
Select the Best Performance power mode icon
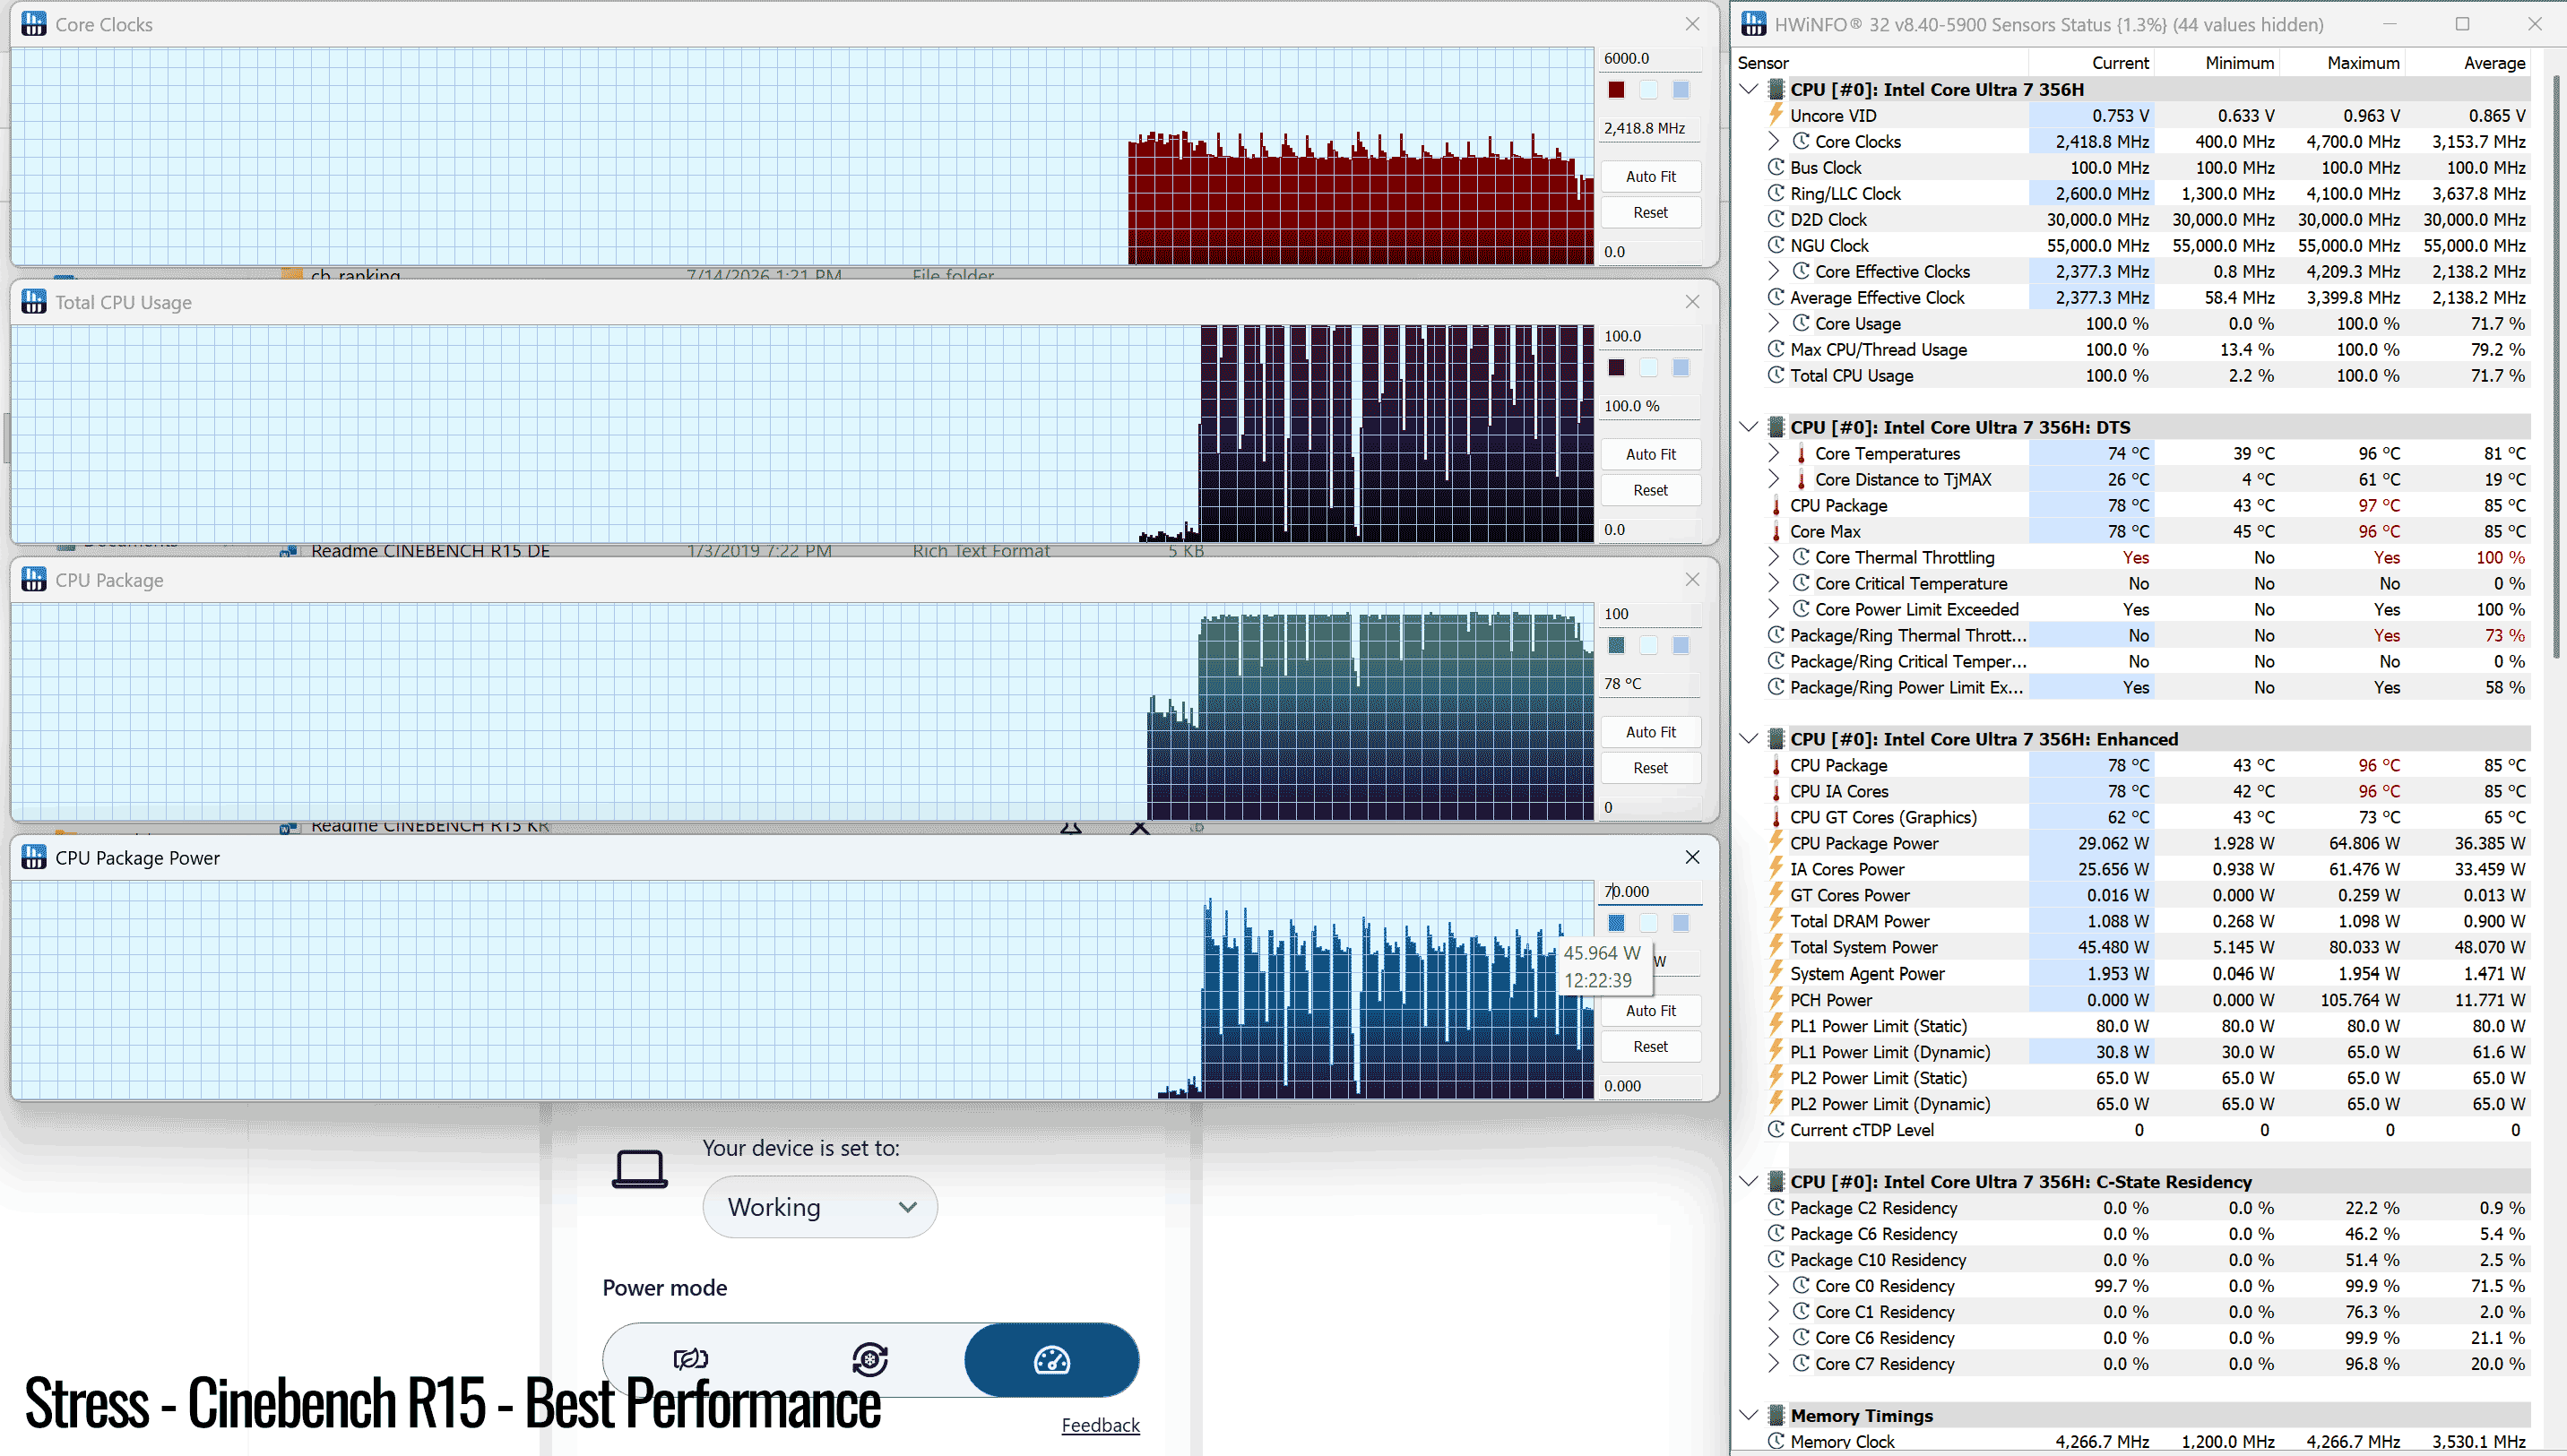(x=1051, y=1360)
